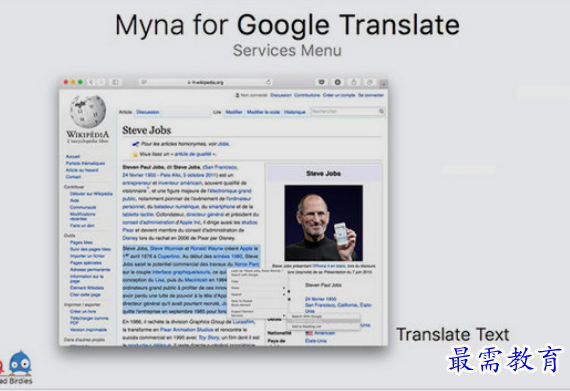Viewport: 570px width, 391px height.
Task: Choose Search With Google in Services submenu
Action: click(324, 317)
